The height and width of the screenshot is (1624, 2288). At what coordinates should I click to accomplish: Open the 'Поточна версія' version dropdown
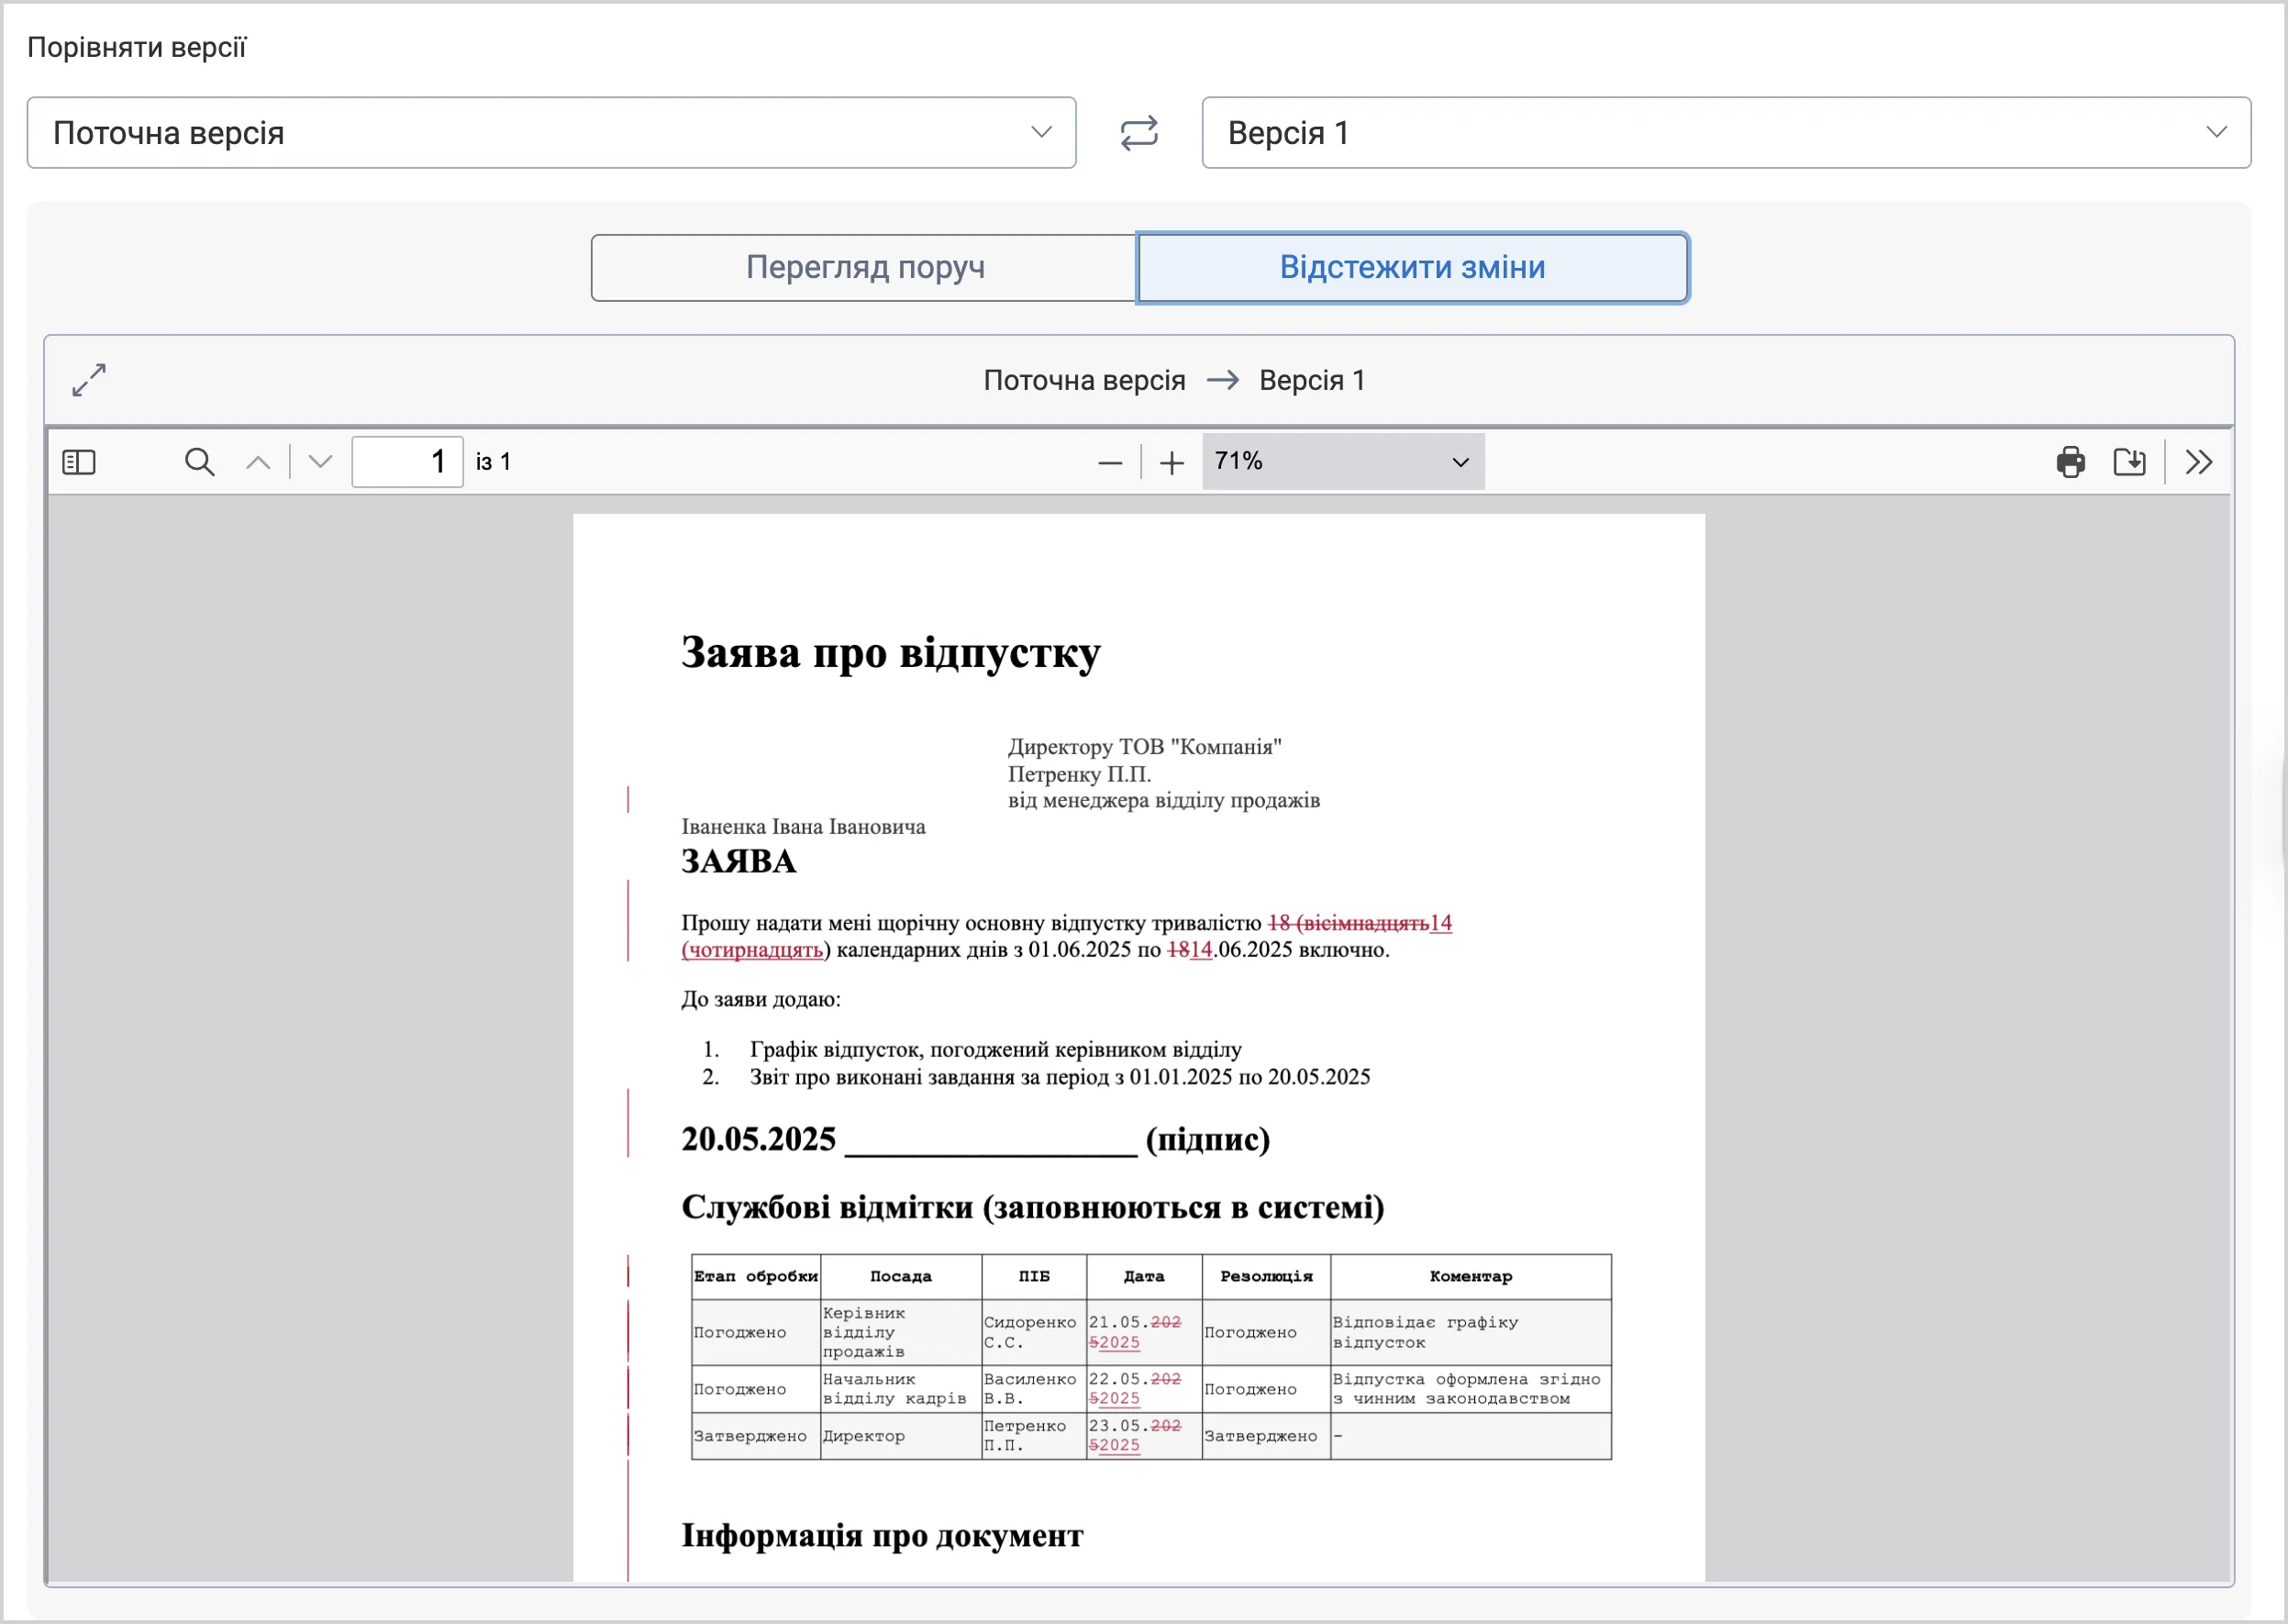(552, 133)
